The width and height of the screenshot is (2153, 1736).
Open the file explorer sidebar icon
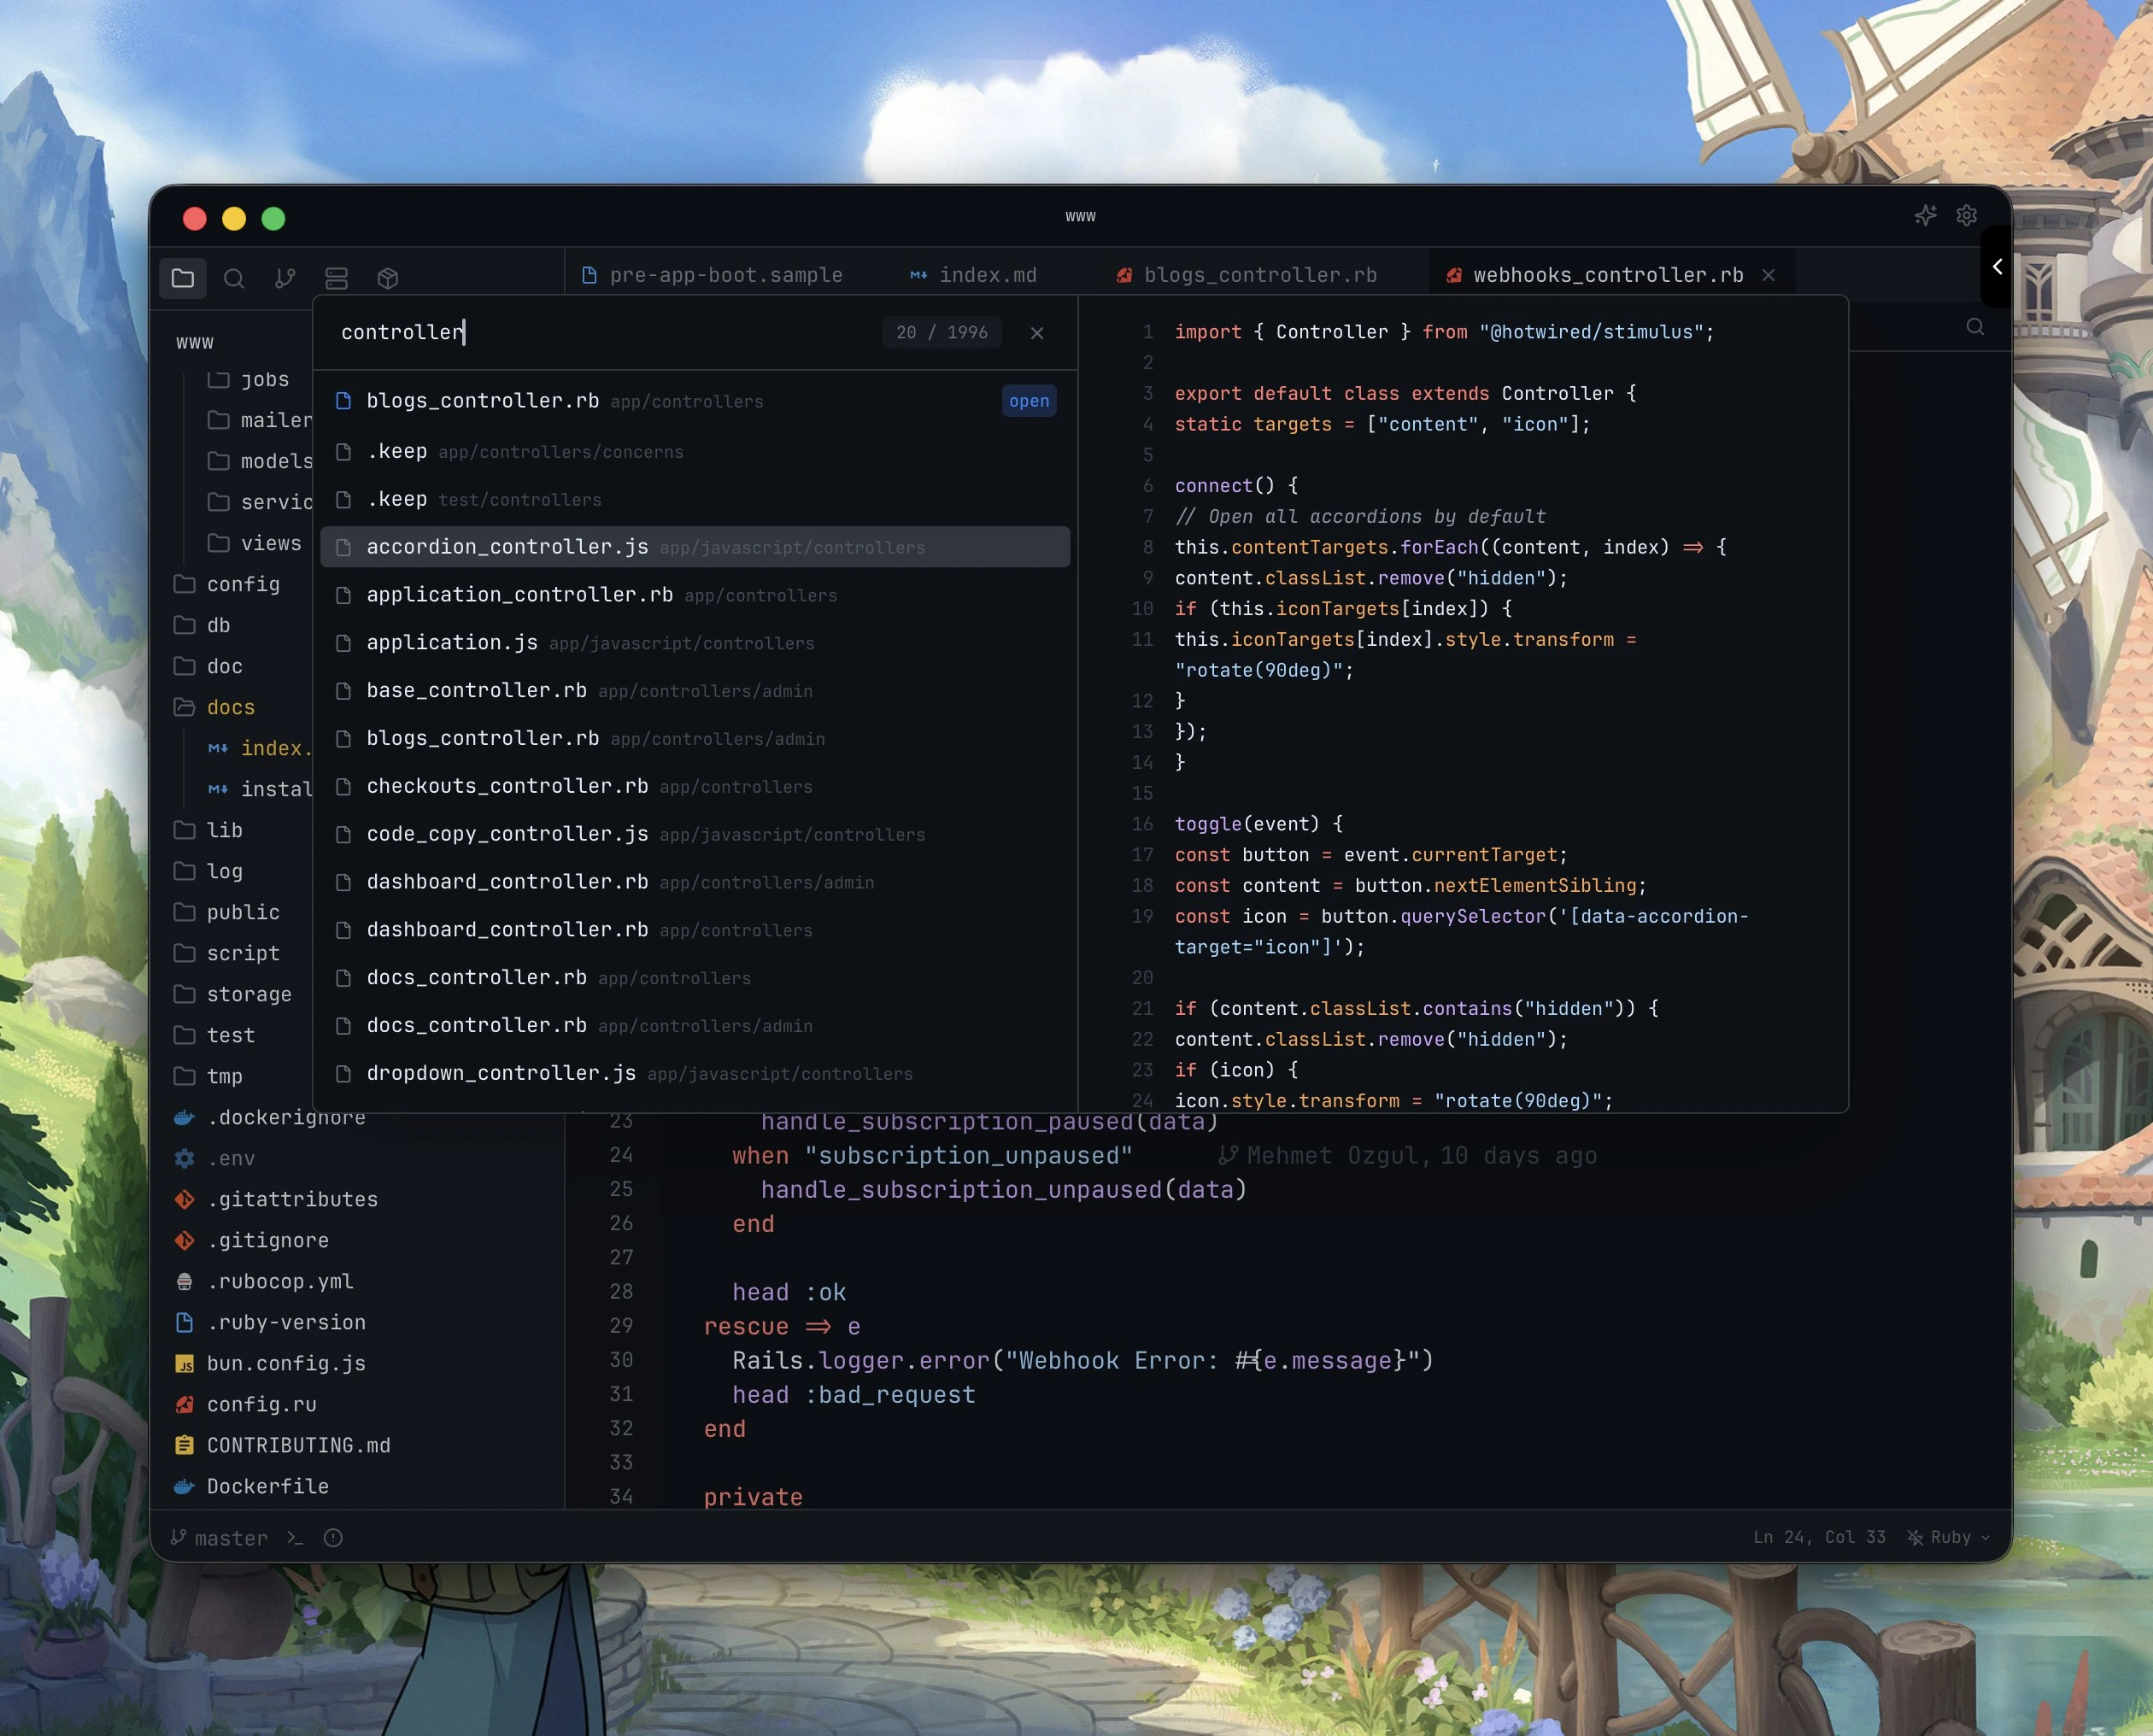point(183,278)
